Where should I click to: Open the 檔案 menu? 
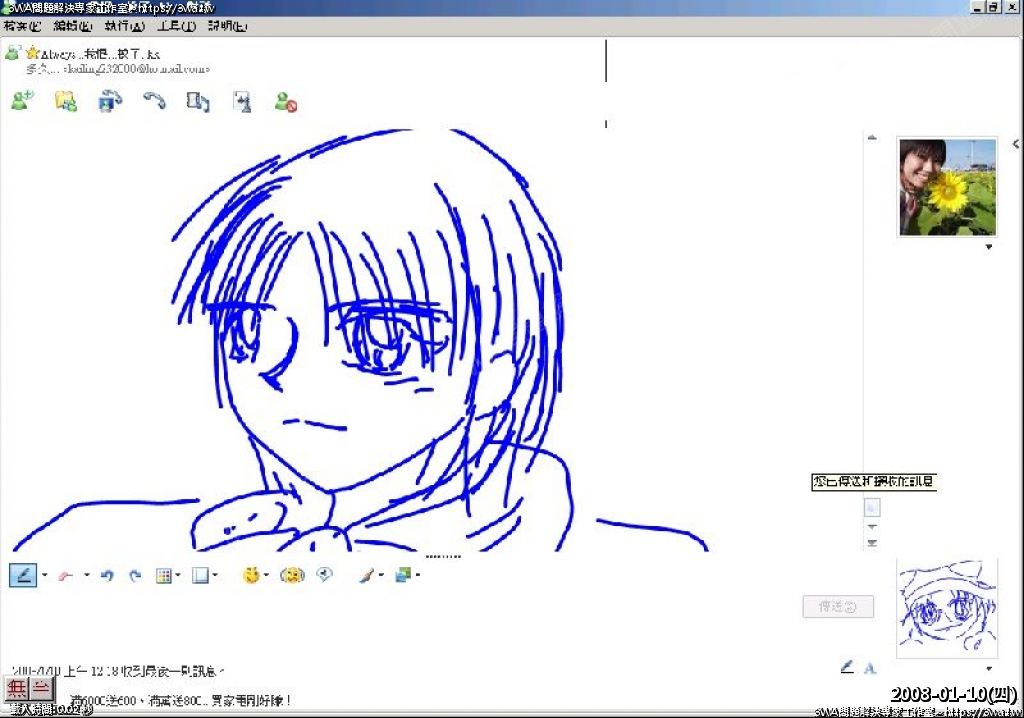click(x=22, y=26)
